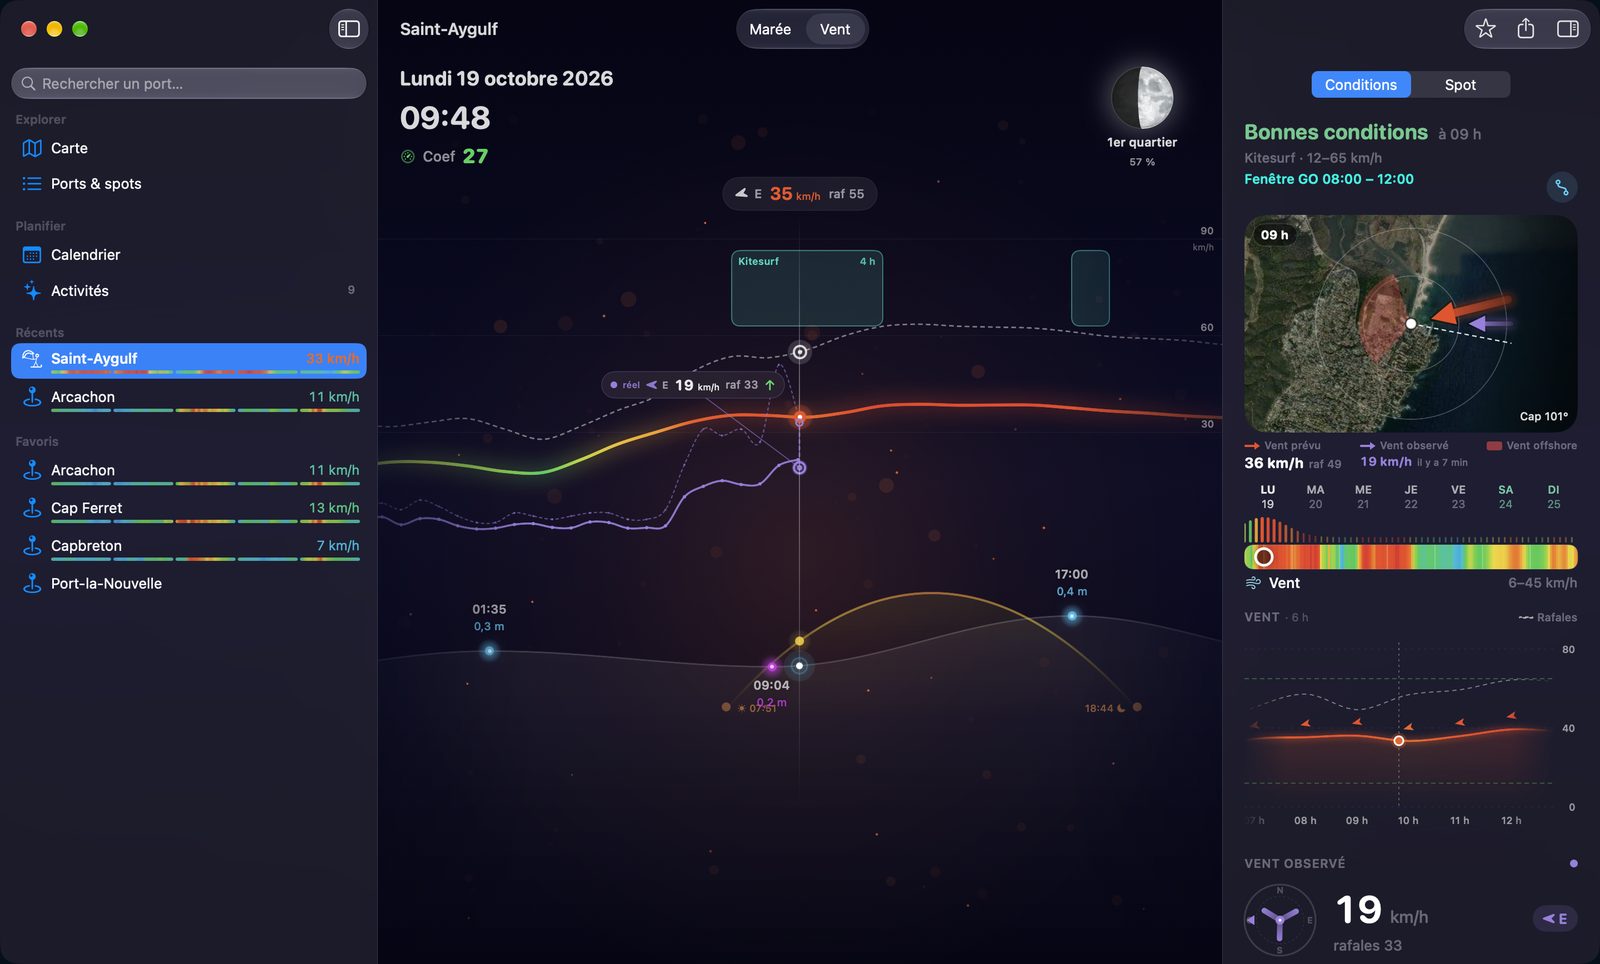Viewport: 1600px width, 964px height.
Task: Click the Rechercher un port search field
Action: 189,84
